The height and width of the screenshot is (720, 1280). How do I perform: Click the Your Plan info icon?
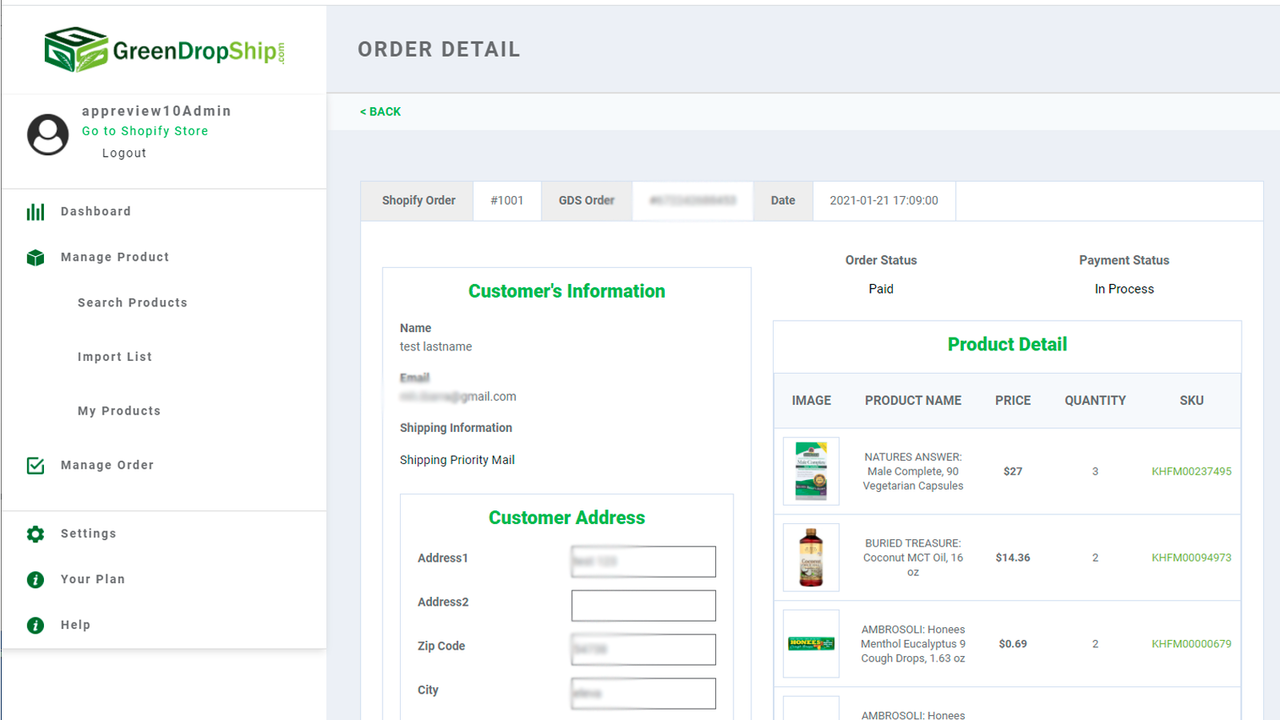pyautogui.click(x=35, y=579)
